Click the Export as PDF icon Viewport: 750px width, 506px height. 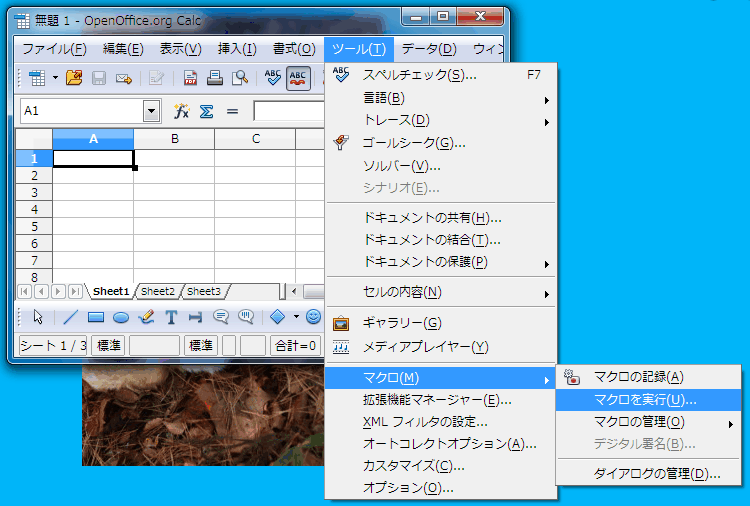point(190,78)
